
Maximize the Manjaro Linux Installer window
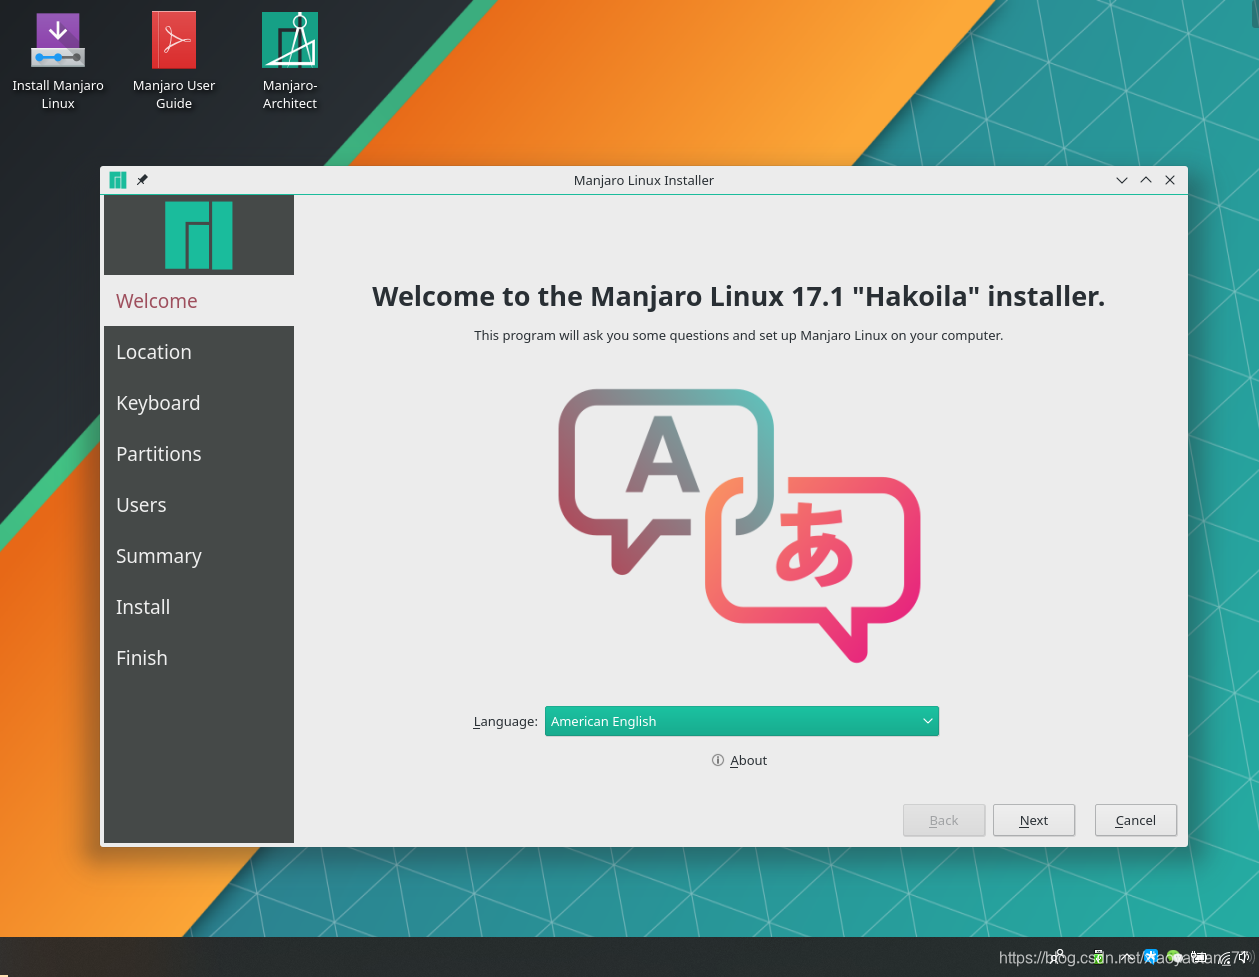1146,180
